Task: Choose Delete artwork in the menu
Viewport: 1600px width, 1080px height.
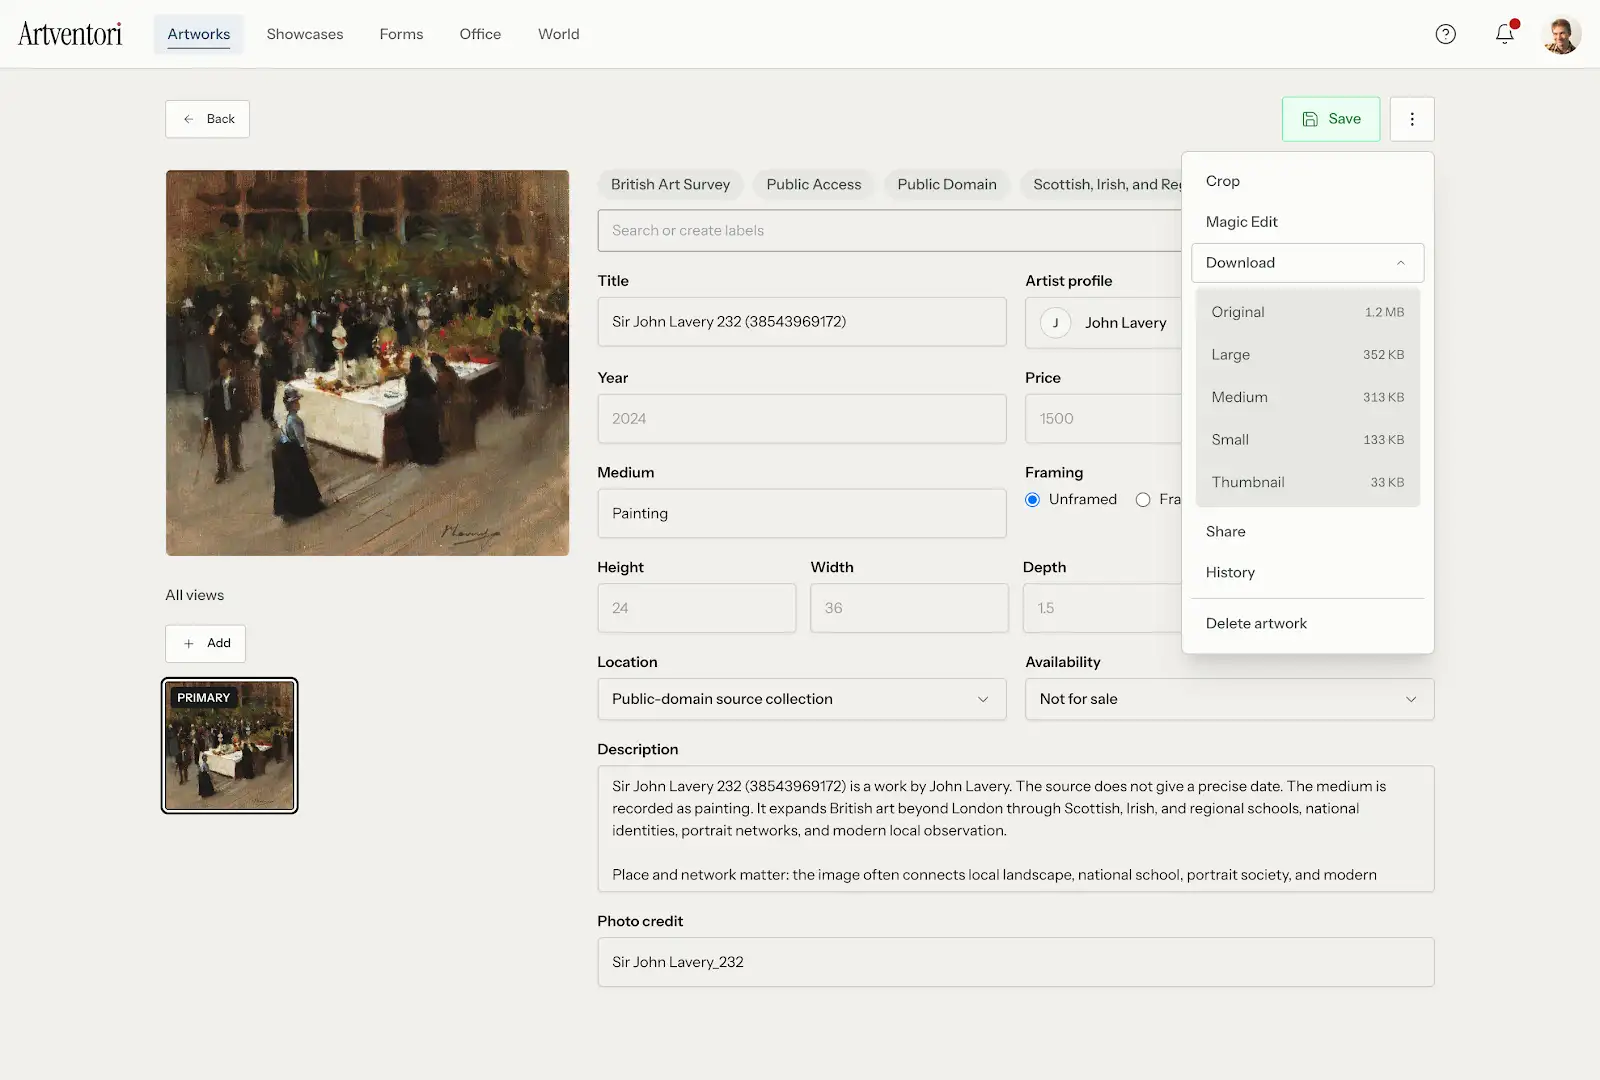Action: tap(1308, 624)
